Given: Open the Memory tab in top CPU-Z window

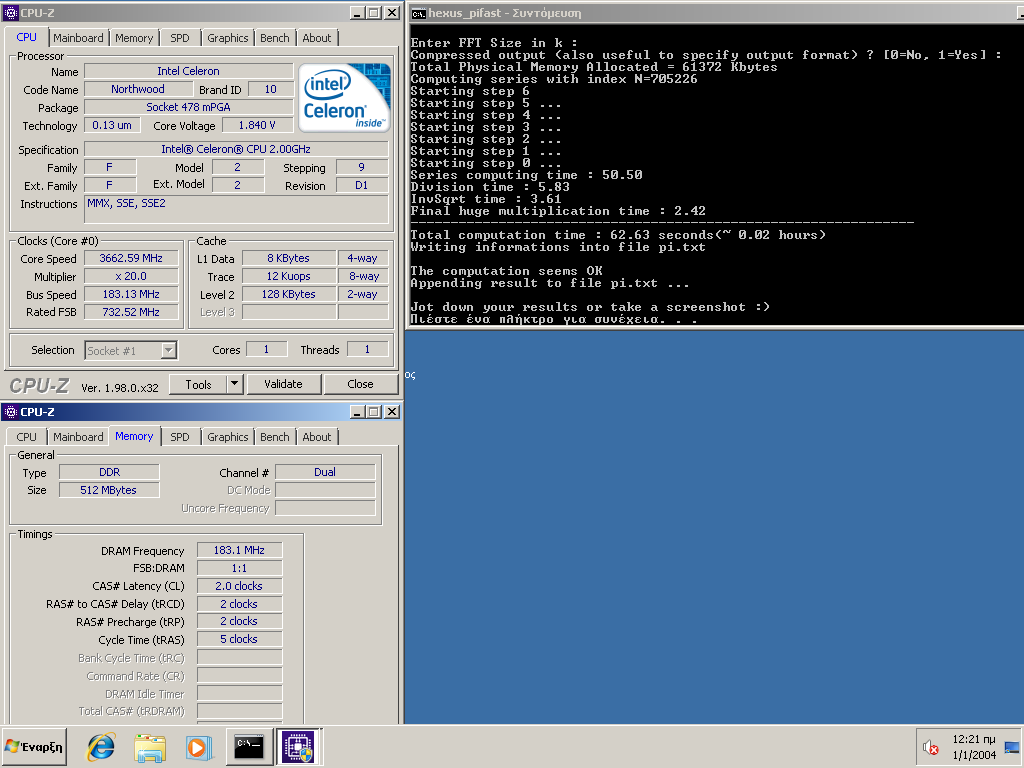Looking at the screenshot, I should (x=134, y=38).
